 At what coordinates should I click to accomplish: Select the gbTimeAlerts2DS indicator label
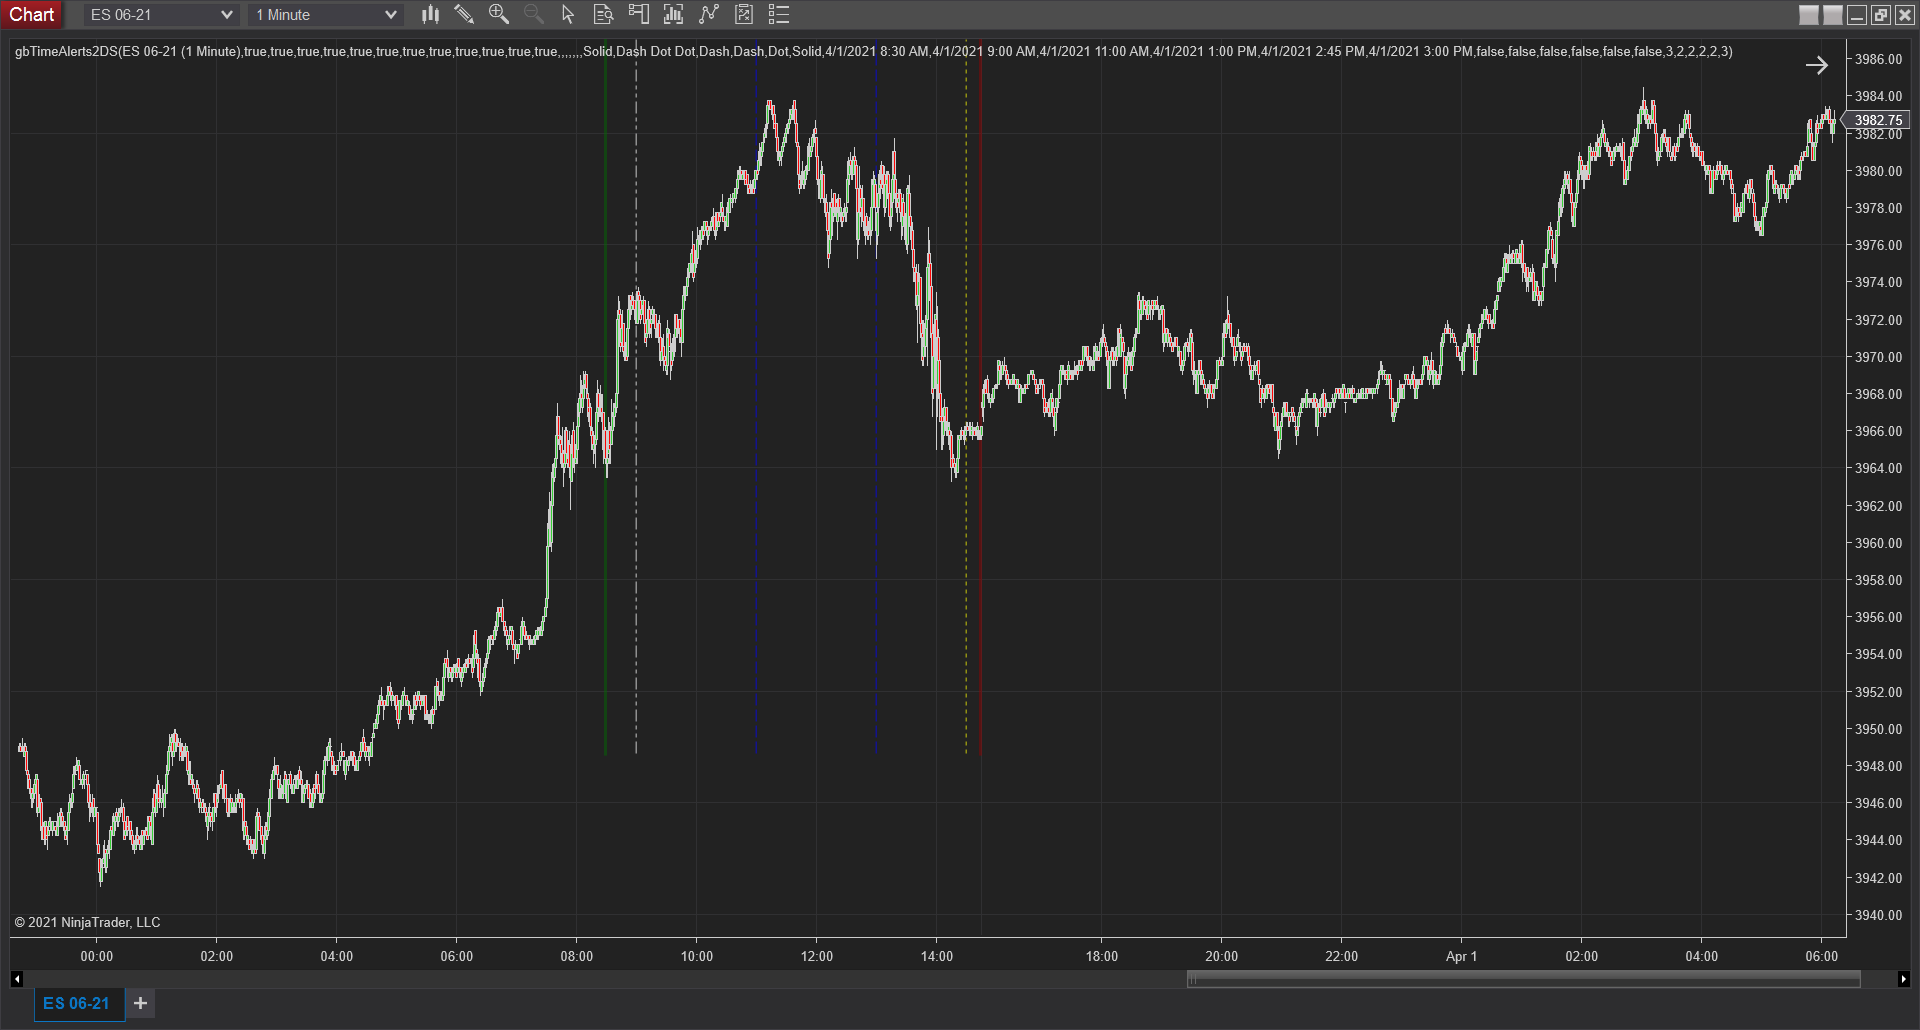(x=873, y=51)
